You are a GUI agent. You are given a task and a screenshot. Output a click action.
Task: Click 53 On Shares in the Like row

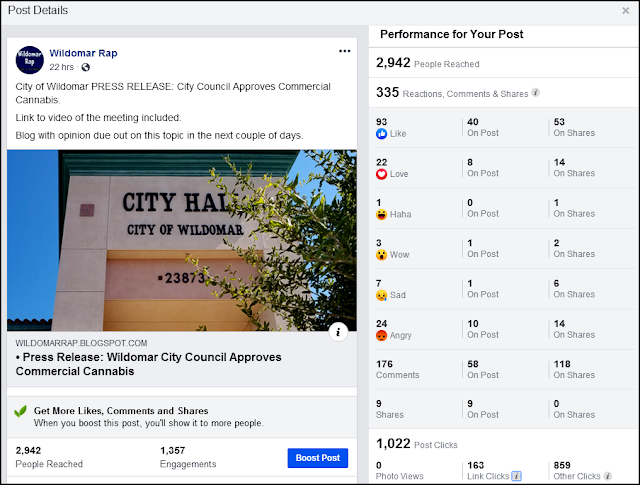point(574,127)
